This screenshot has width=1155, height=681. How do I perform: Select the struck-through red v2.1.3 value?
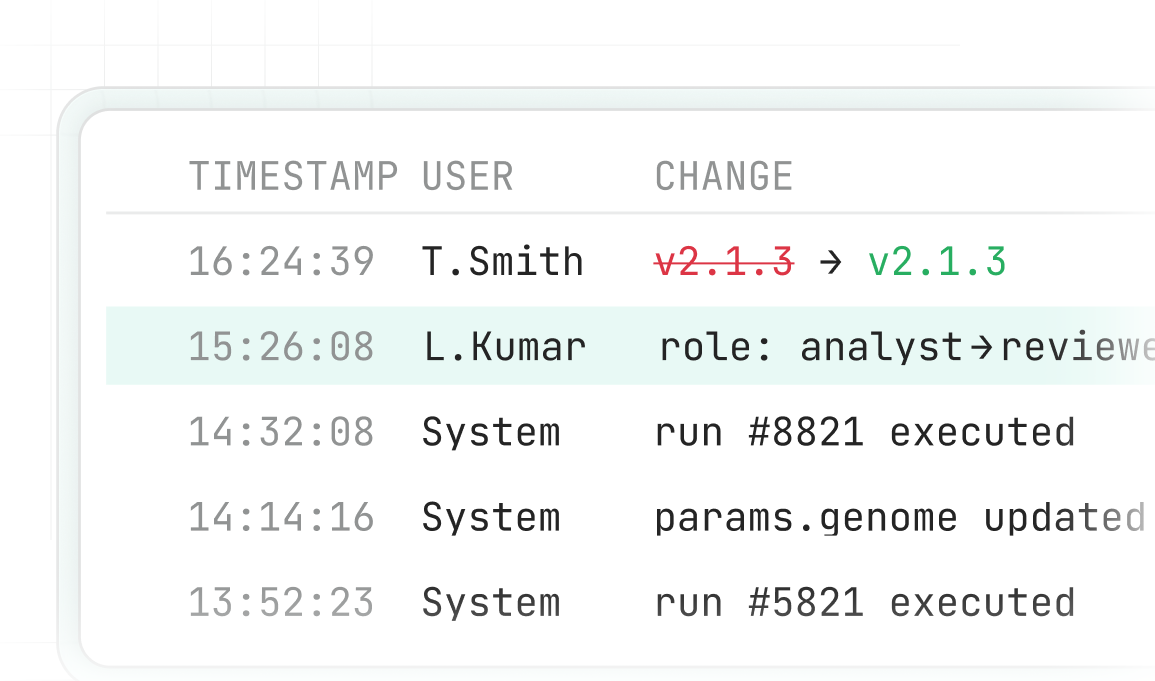pos(724,262)
